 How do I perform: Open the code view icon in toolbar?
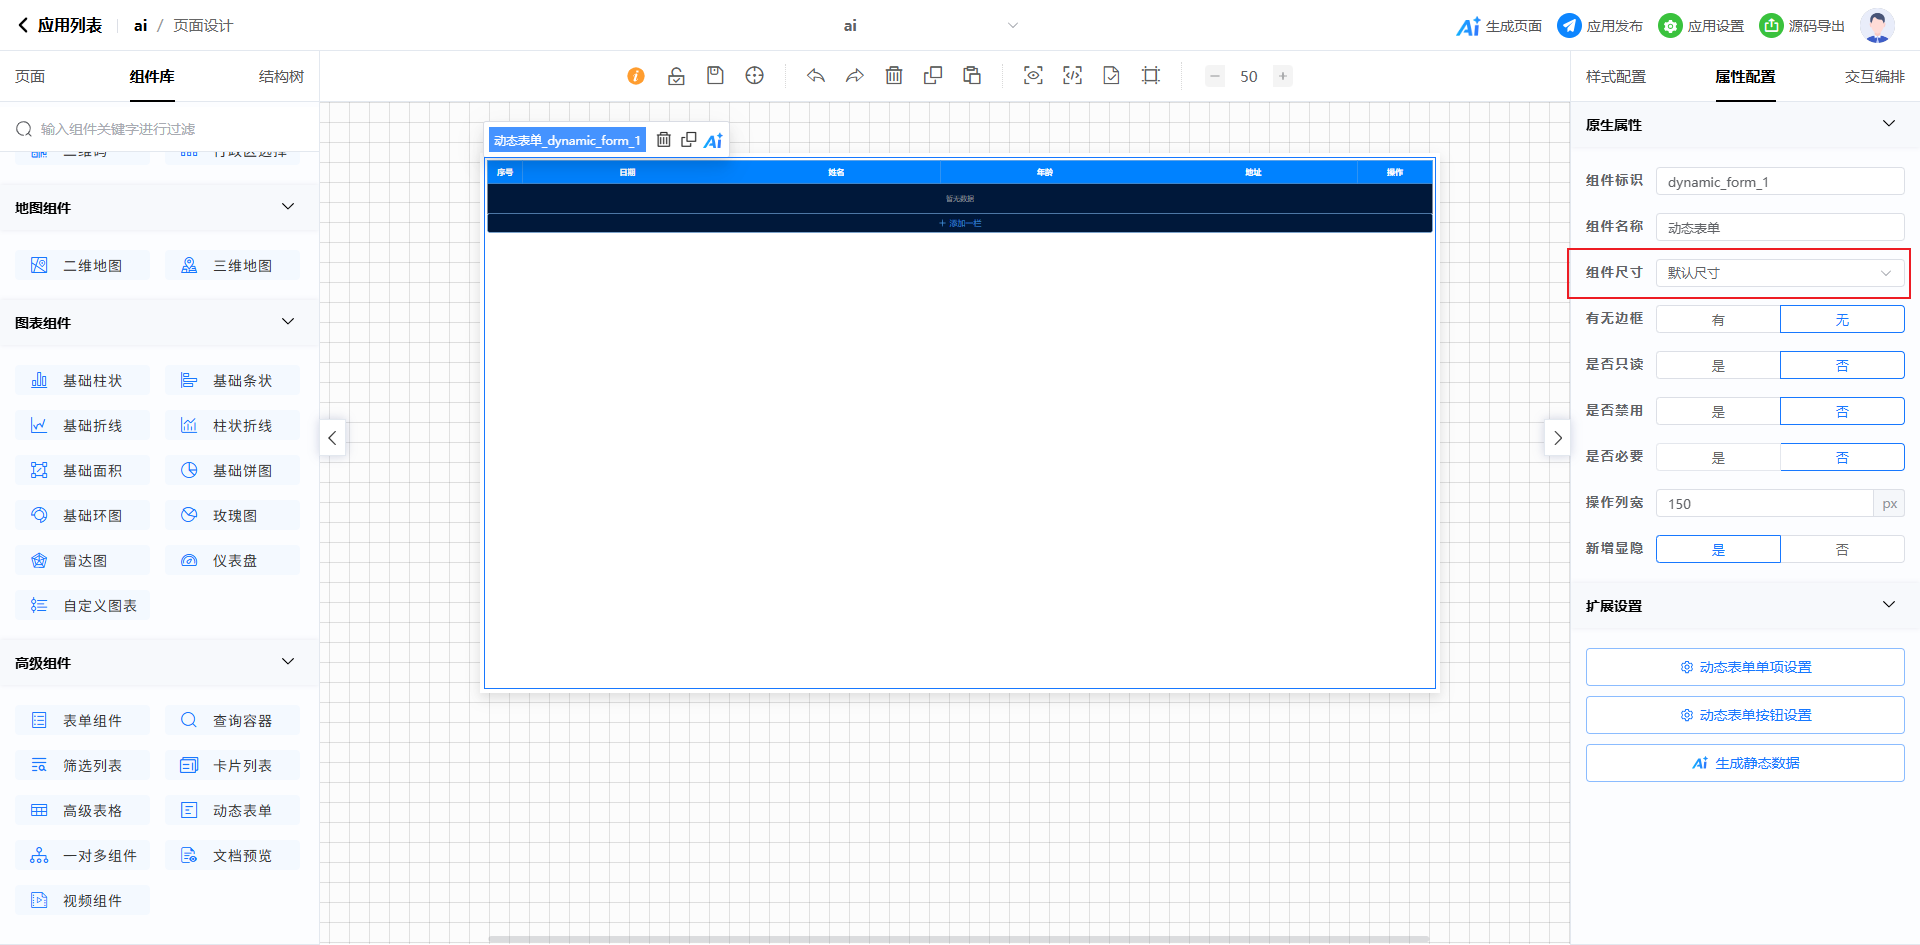(1072, 76)
